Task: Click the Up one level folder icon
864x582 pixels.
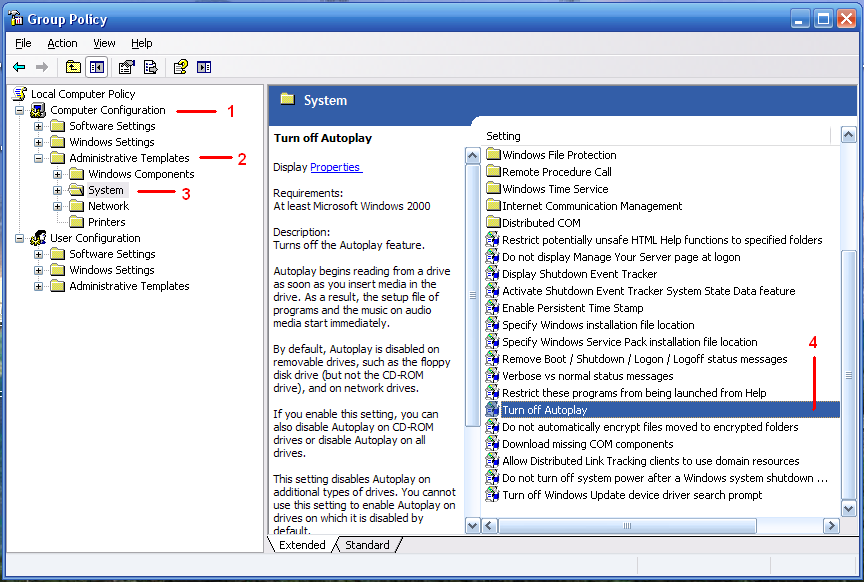Action: 73,67
